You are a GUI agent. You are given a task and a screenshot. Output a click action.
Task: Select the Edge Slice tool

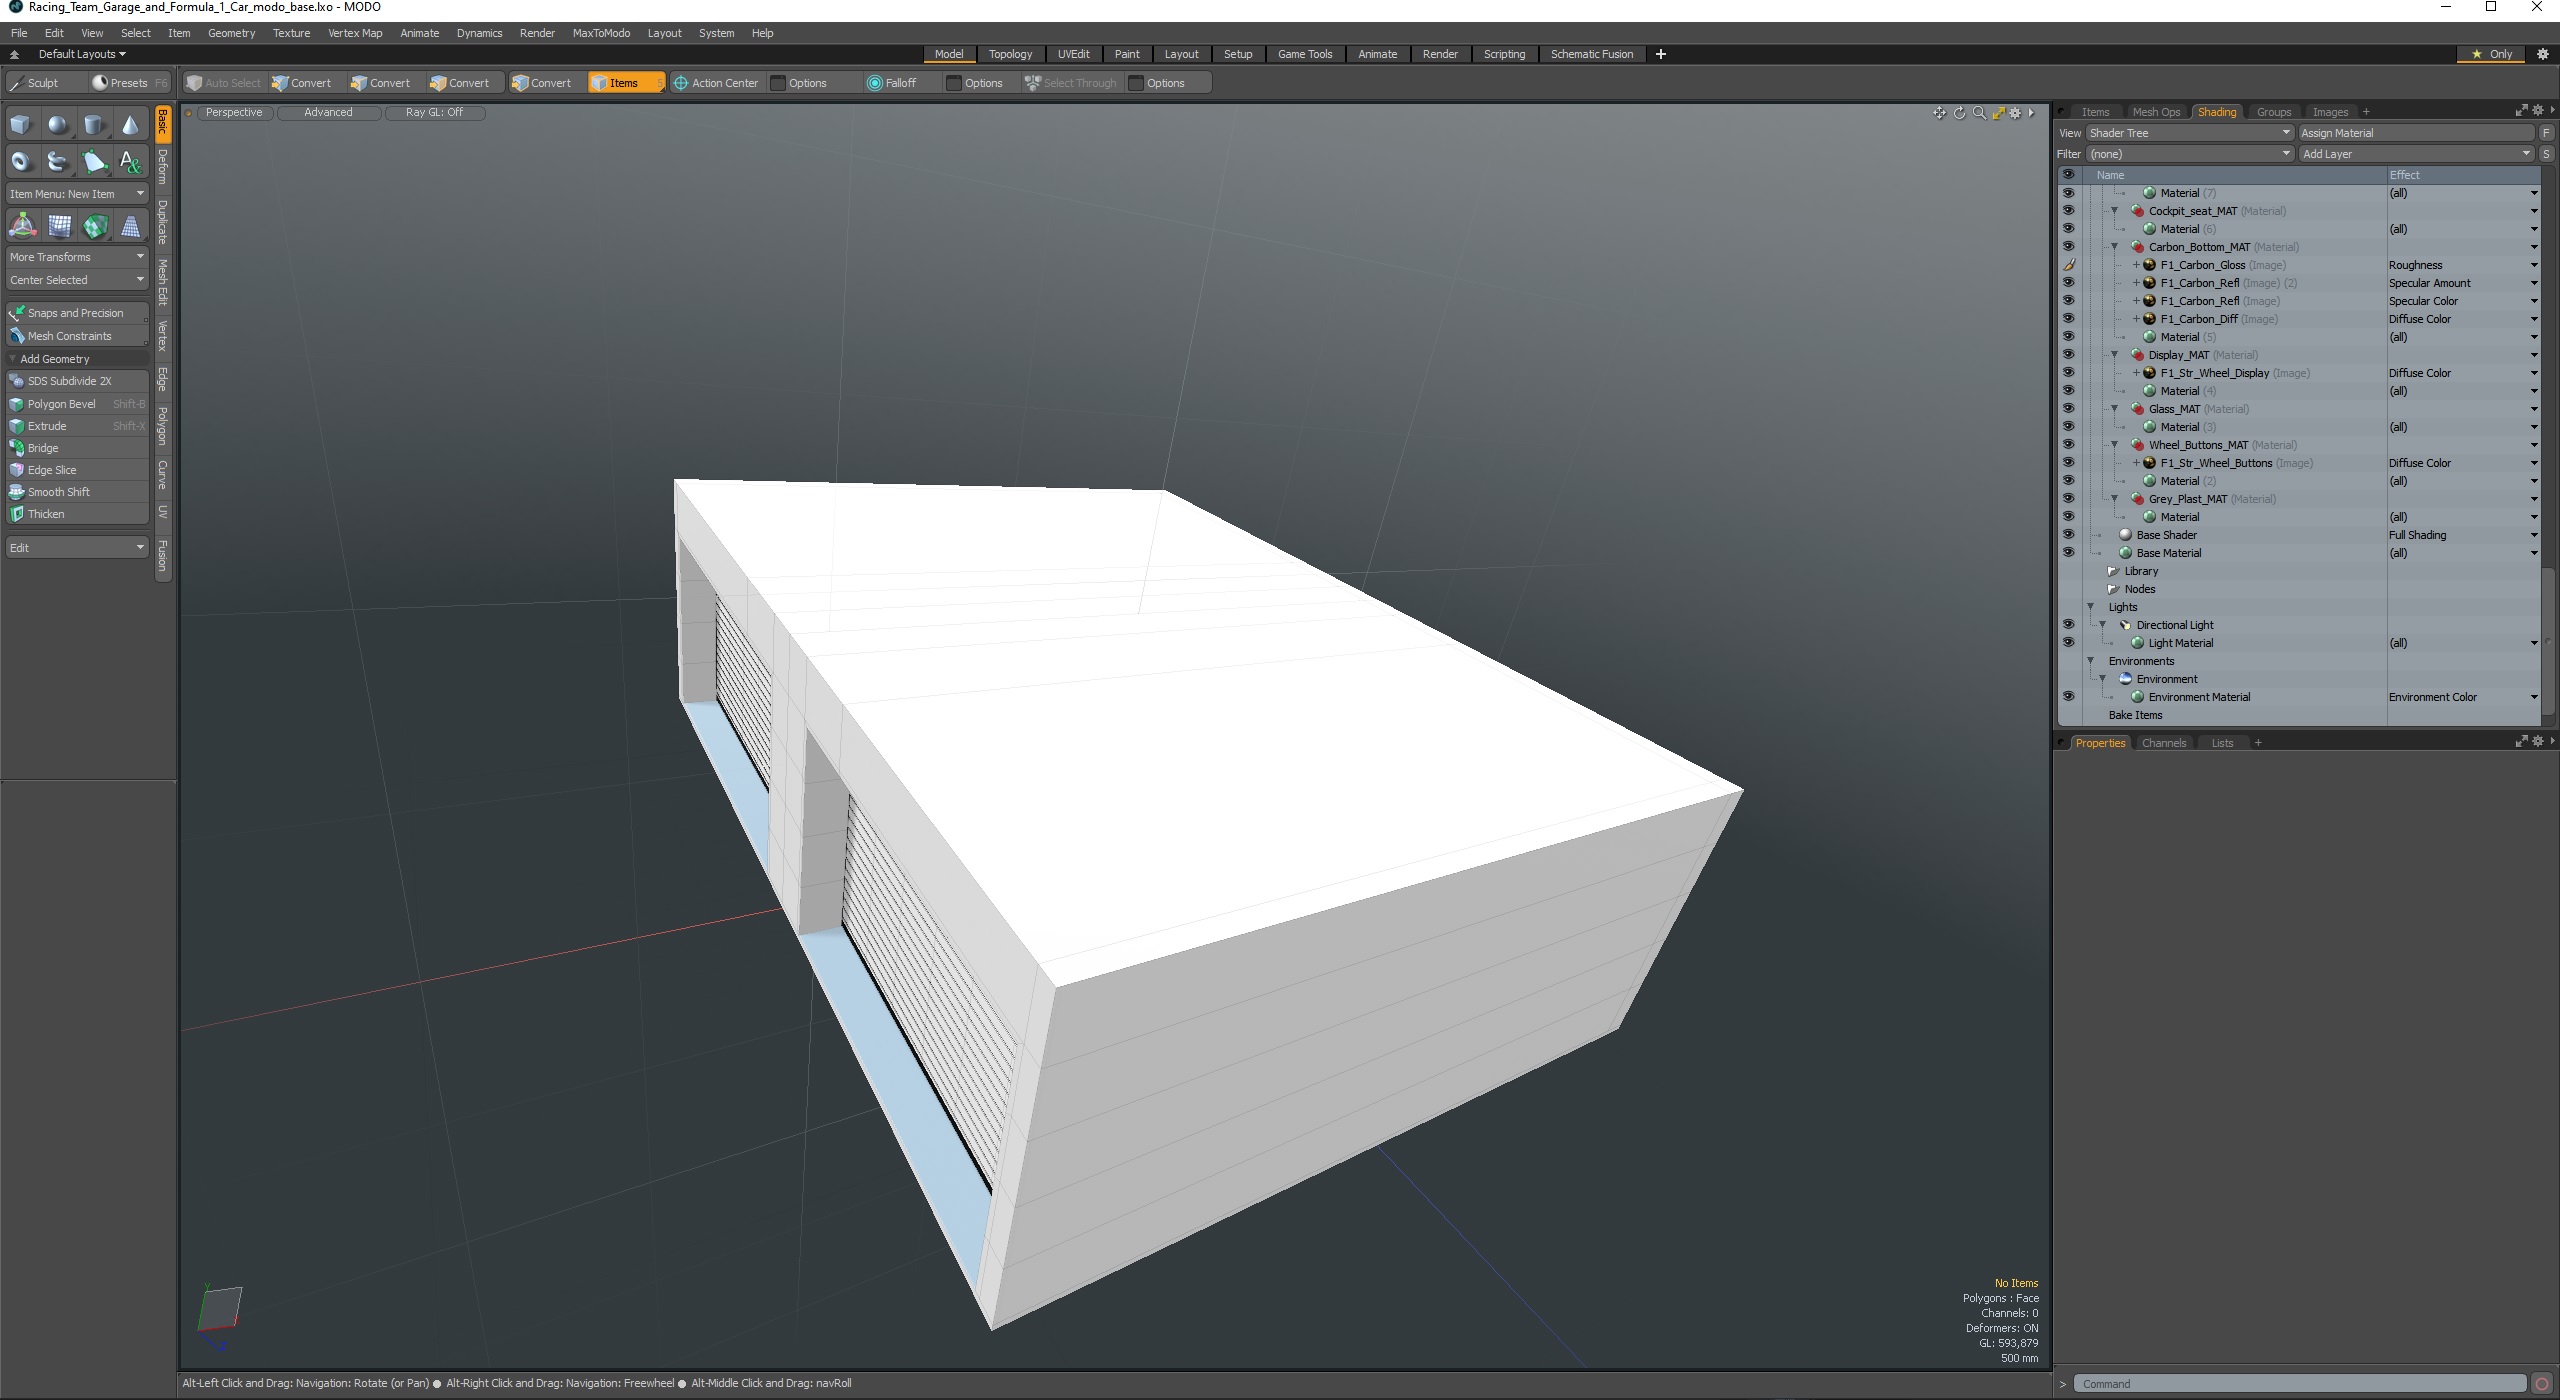(52, 469)
